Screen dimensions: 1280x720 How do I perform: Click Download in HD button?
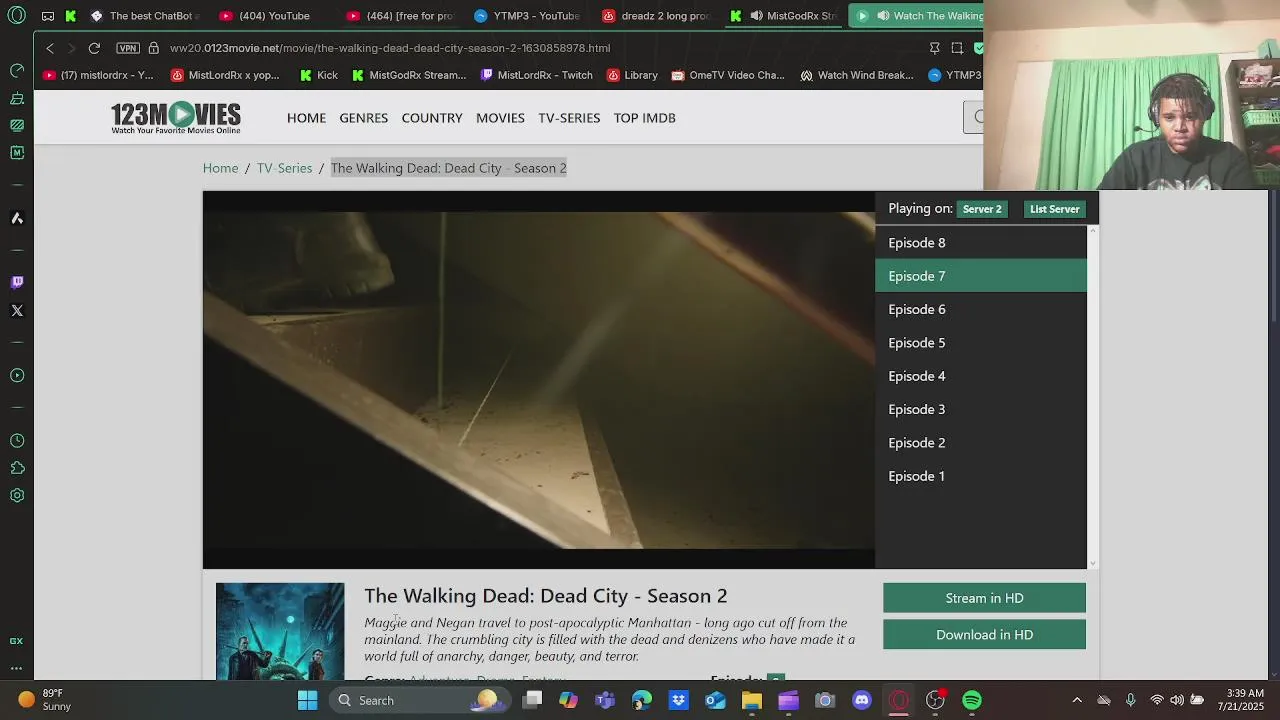[x=984, y=635]
